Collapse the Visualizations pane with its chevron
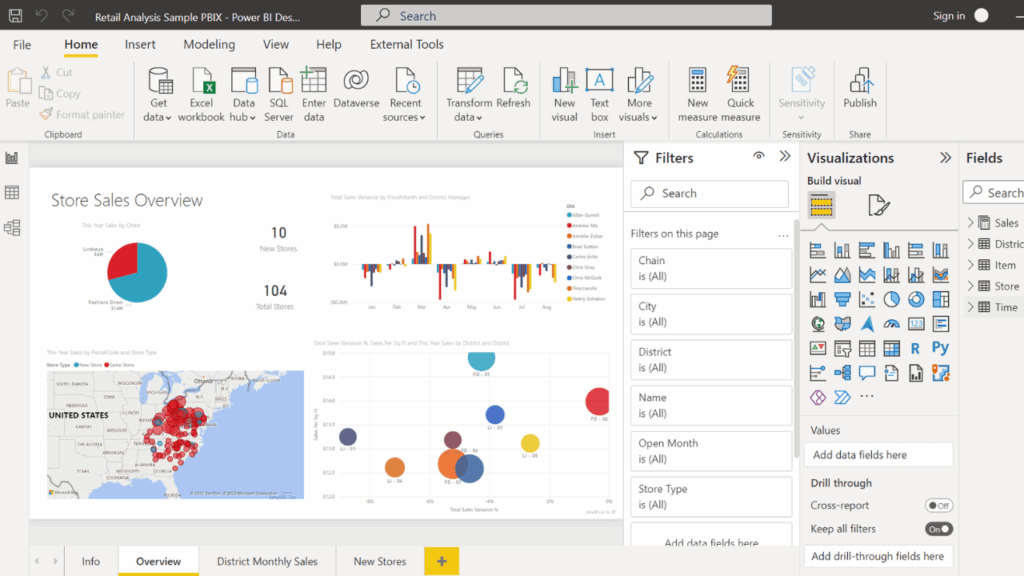This screenshot has height=576, width=1024. [x=944, y=157]
